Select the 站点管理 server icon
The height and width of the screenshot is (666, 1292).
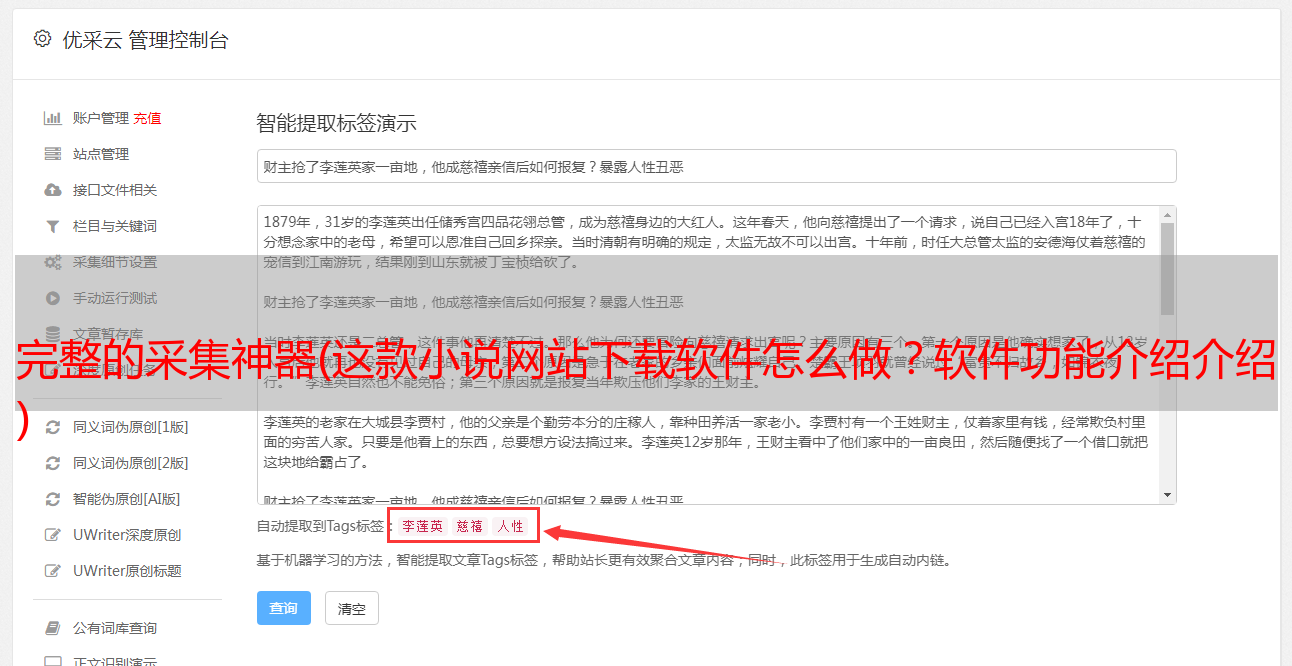53,154
